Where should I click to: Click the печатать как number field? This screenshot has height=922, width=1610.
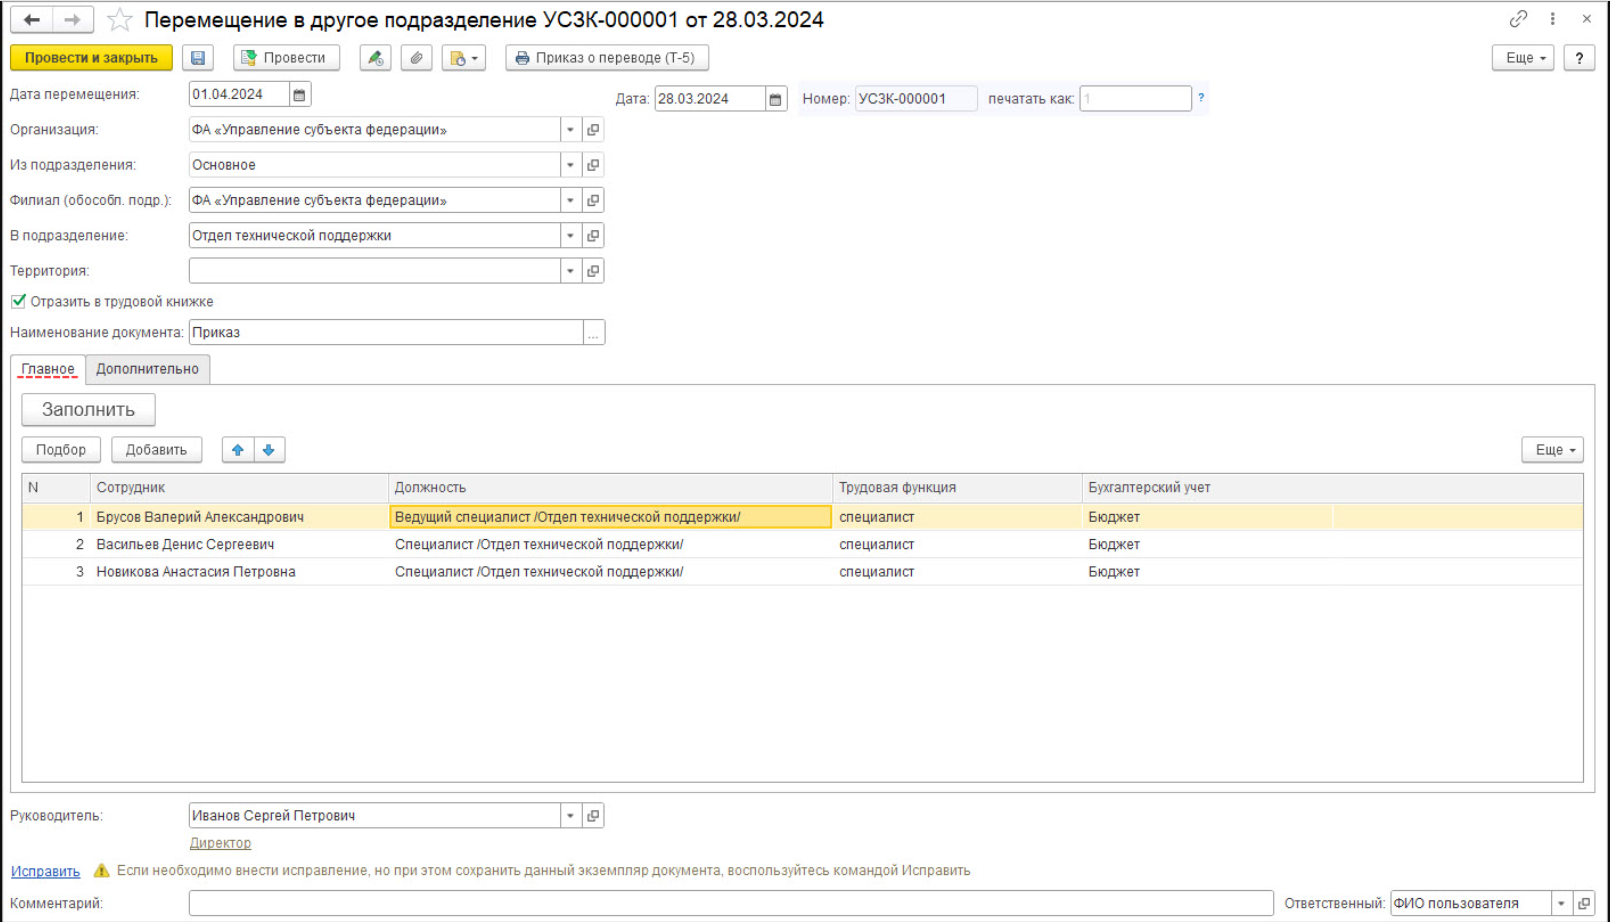click(1135, 98)
